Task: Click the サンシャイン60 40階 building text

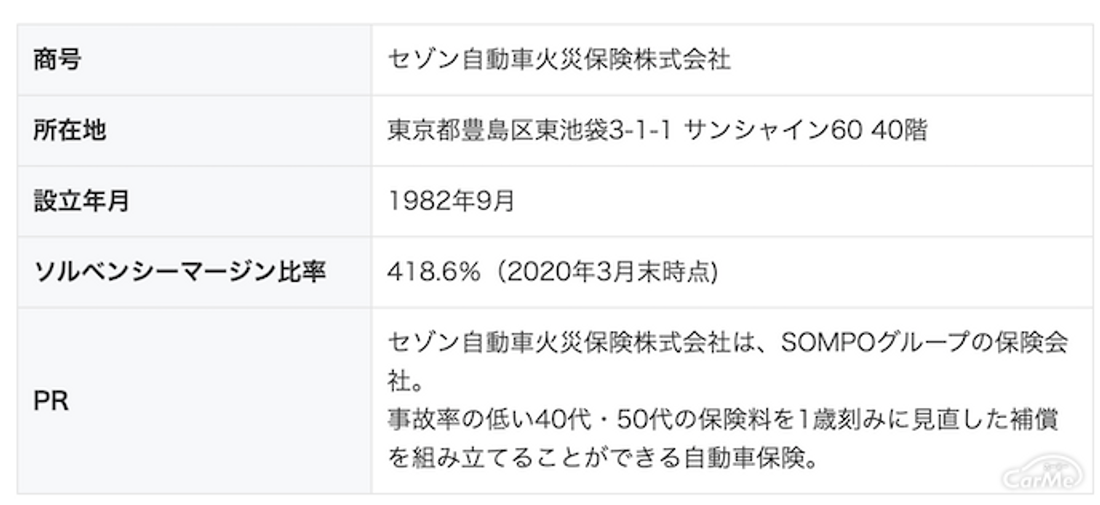Action: pyautogui.click(x=806, y=130)
